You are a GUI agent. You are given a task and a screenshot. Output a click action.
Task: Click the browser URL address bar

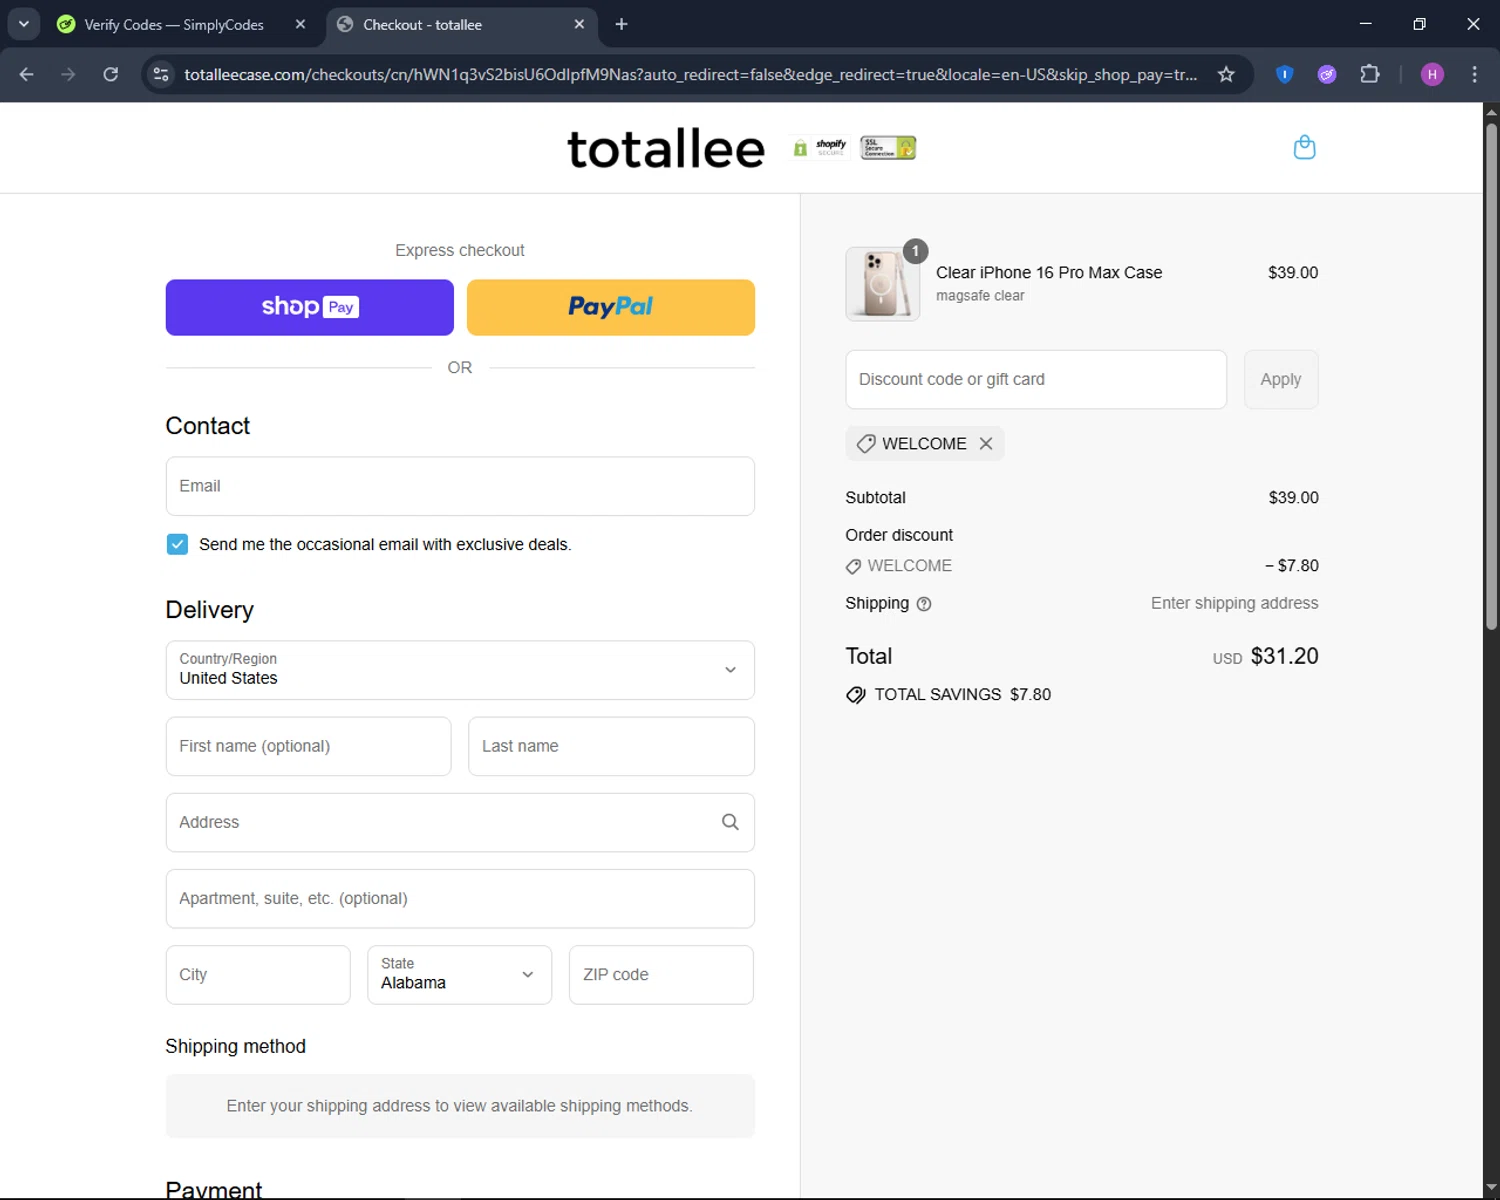coord(690,74)
